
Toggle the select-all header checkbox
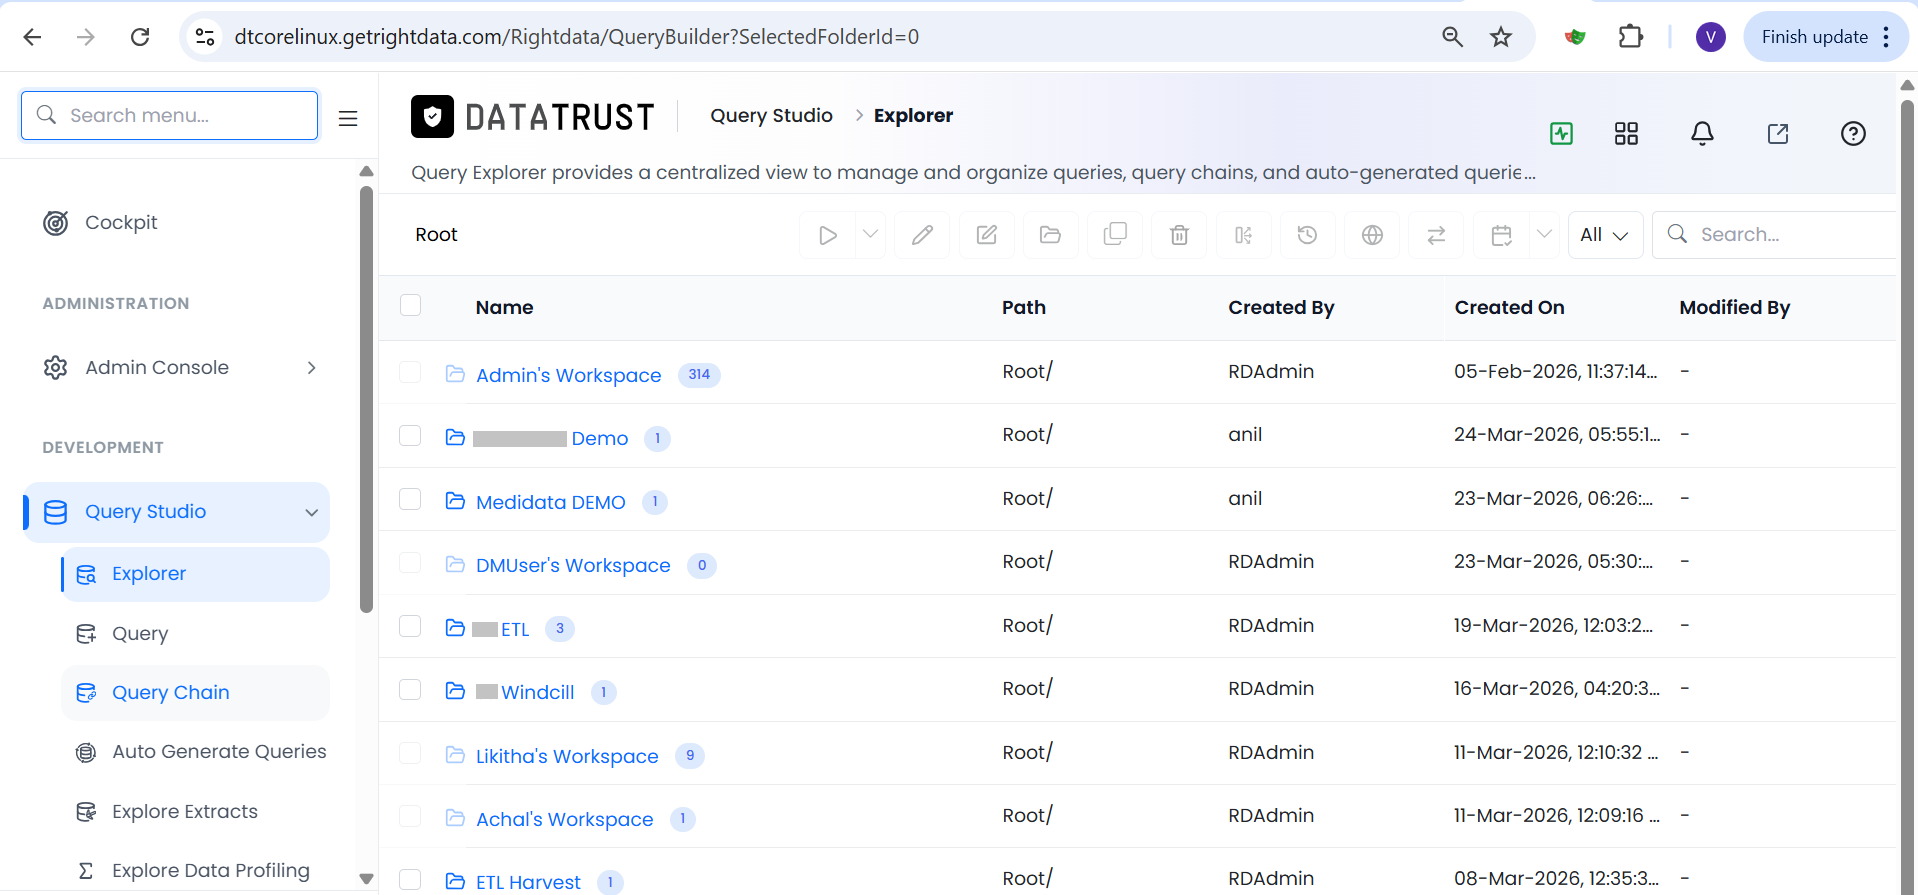[410, 305]
